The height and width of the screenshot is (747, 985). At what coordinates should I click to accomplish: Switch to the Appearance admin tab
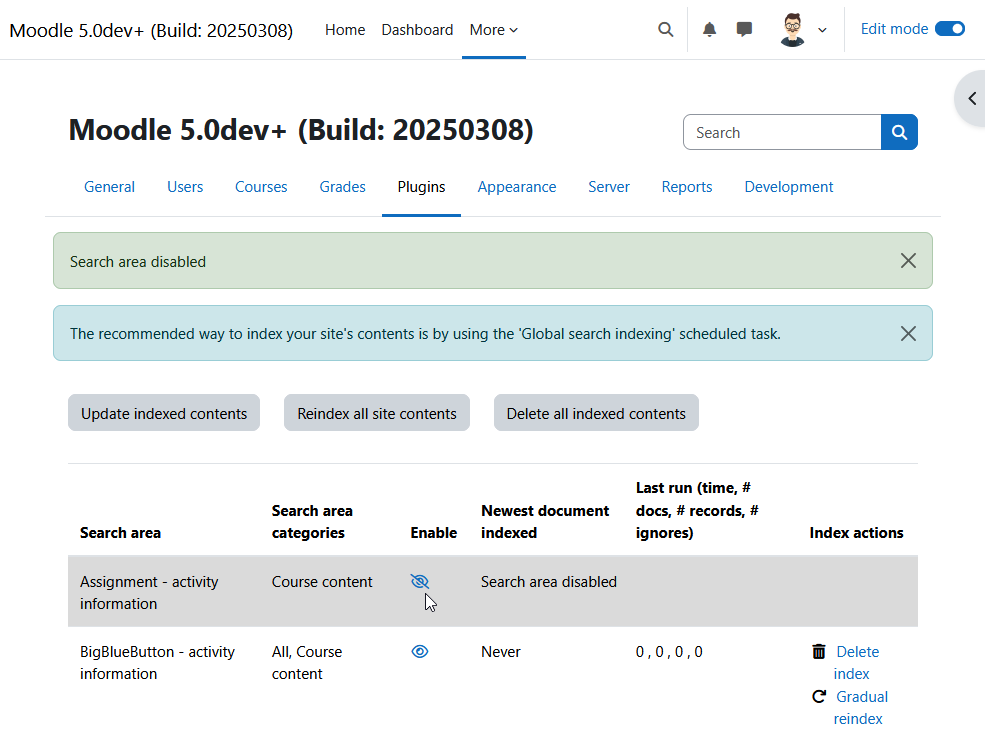(516, 187)
